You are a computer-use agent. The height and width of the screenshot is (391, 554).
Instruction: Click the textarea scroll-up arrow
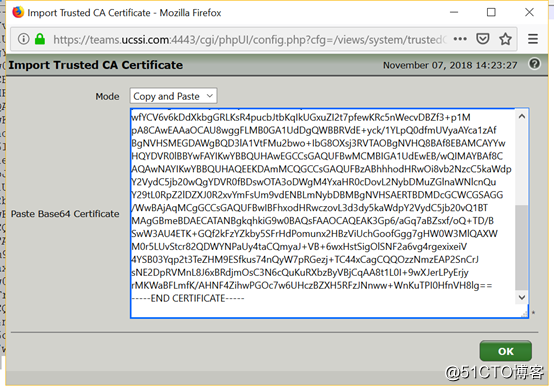point(522,116)
